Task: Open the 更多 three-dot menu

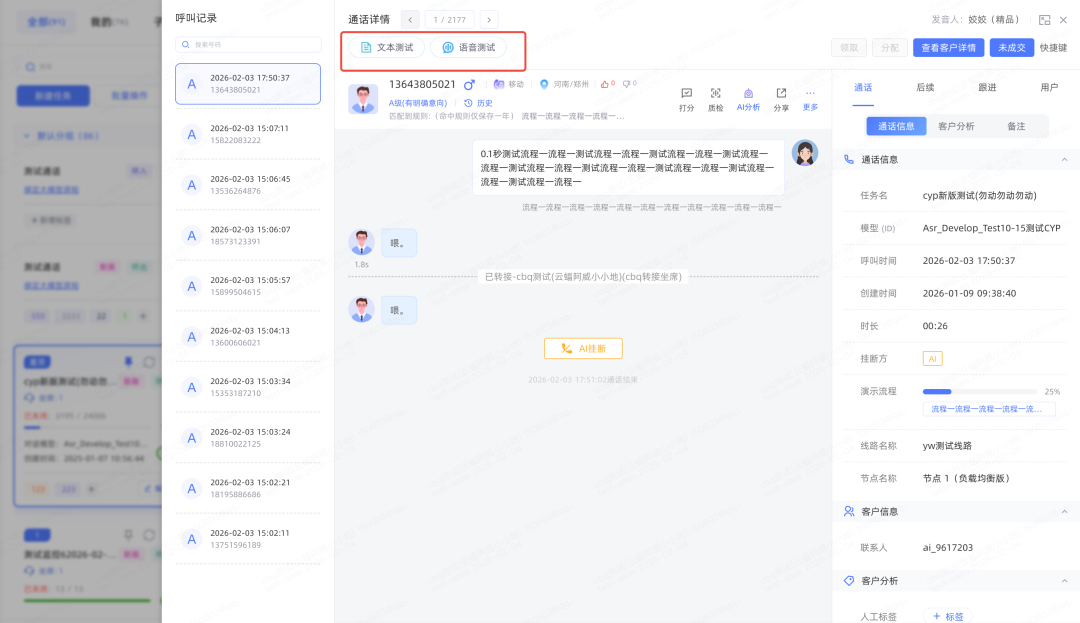Action: pos(810,93)
